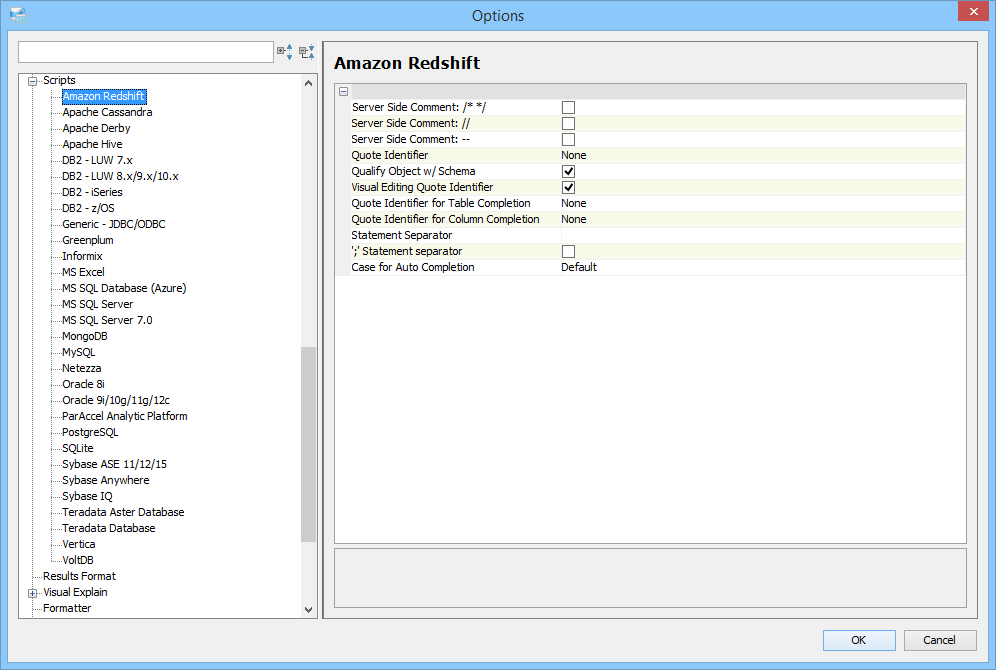This screenshot has height=670, width=996.
Task: Click the Cancel button
Action: coord(939,640)
